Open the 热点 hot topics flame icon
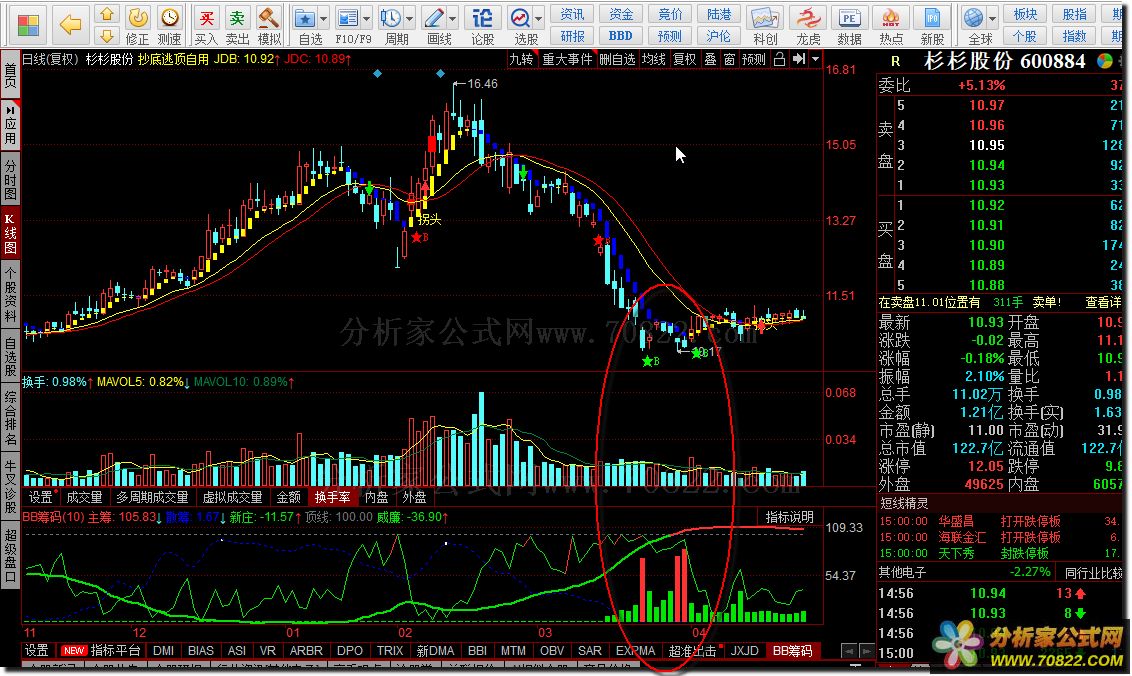Screen dimensions: 1132x676 point(891,25)
